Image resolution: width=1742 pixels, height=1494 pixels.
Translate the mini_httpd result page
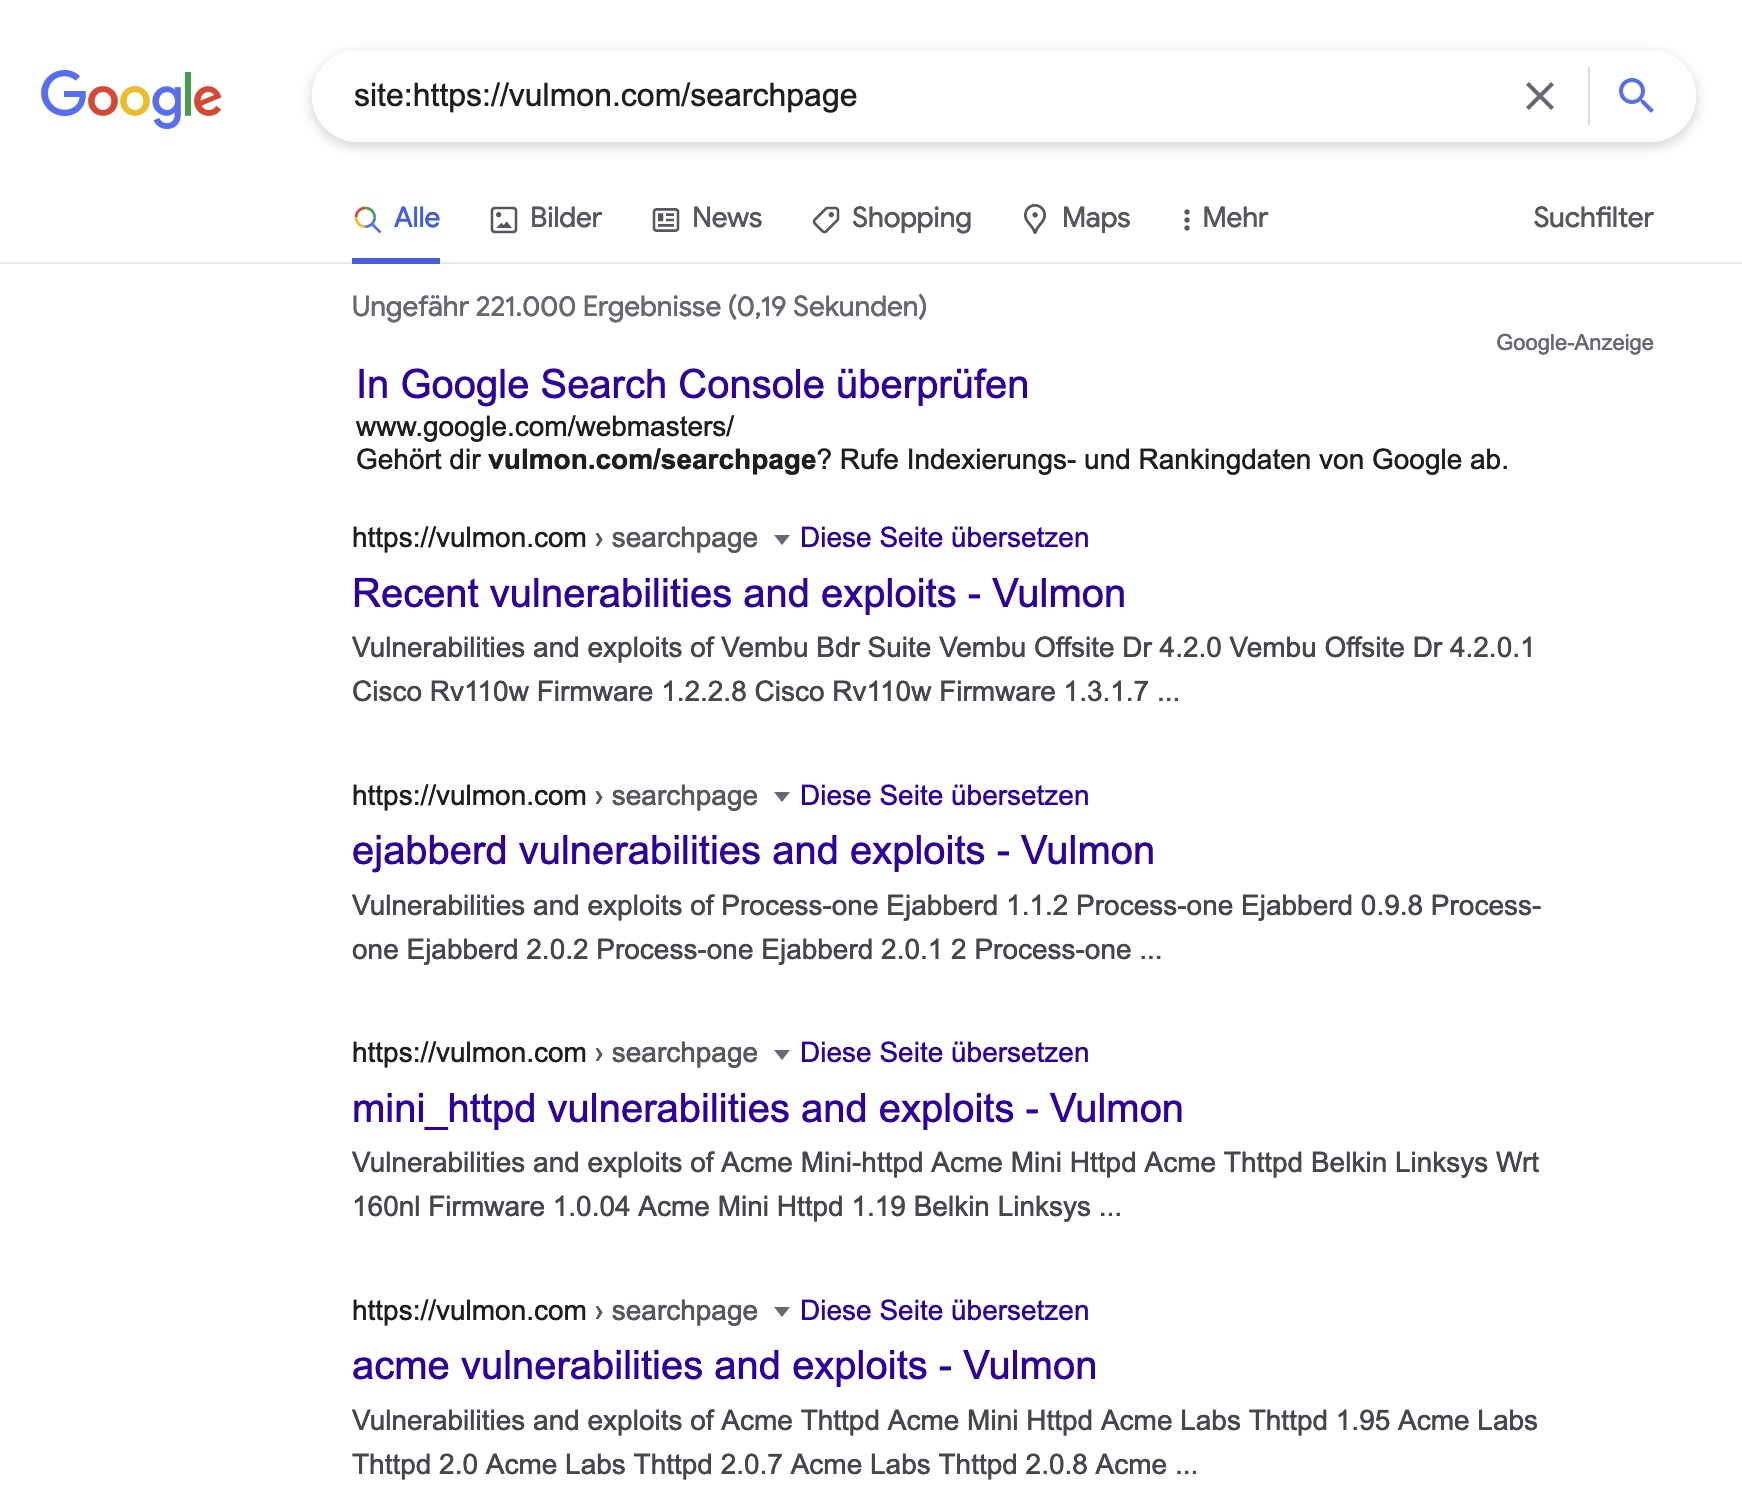tap(943, 1053)
